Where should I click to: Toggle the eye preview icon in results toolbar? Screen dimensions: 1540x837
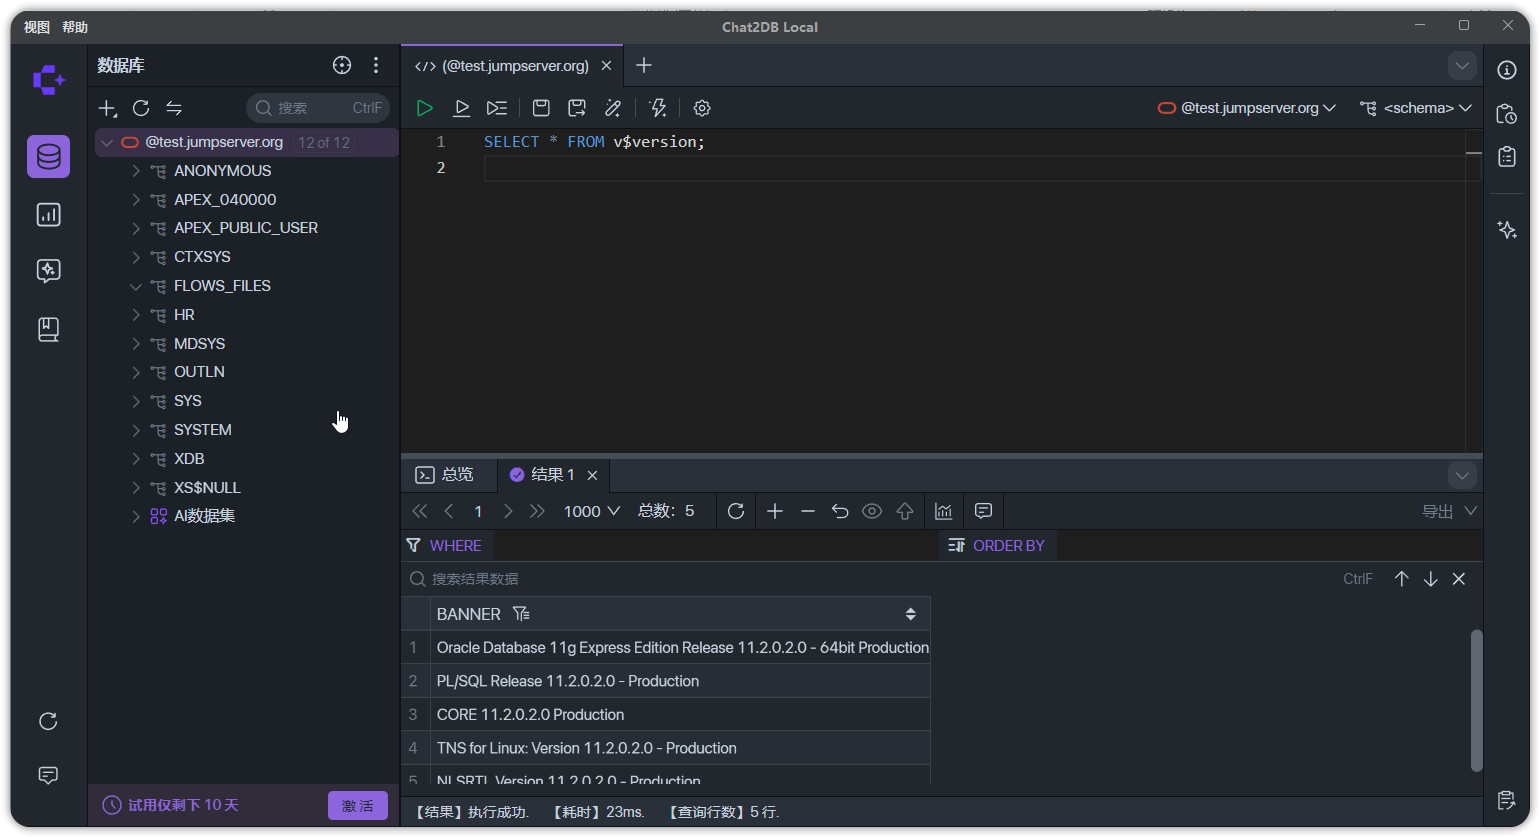click(x=872, y=511)
